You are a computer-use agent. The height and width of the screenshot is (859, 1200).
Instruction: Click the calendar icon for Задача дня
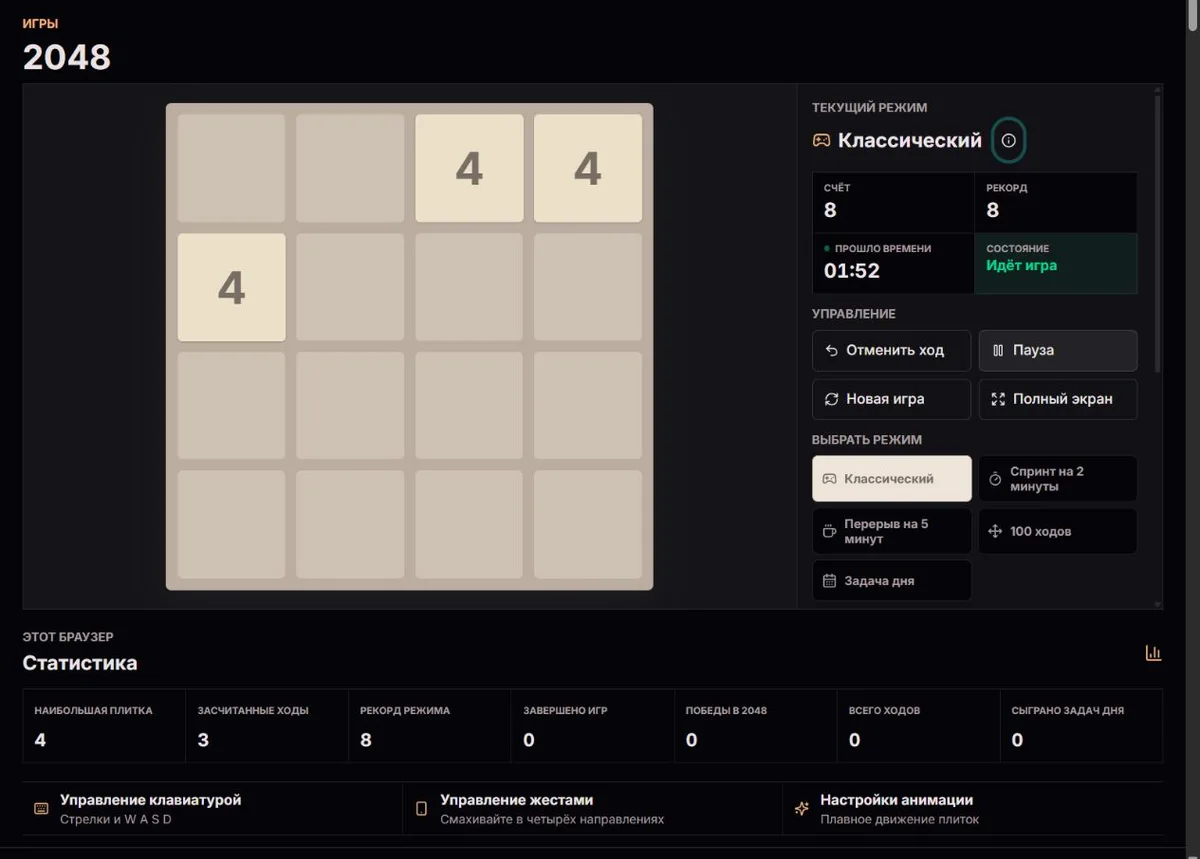point(829,581)
